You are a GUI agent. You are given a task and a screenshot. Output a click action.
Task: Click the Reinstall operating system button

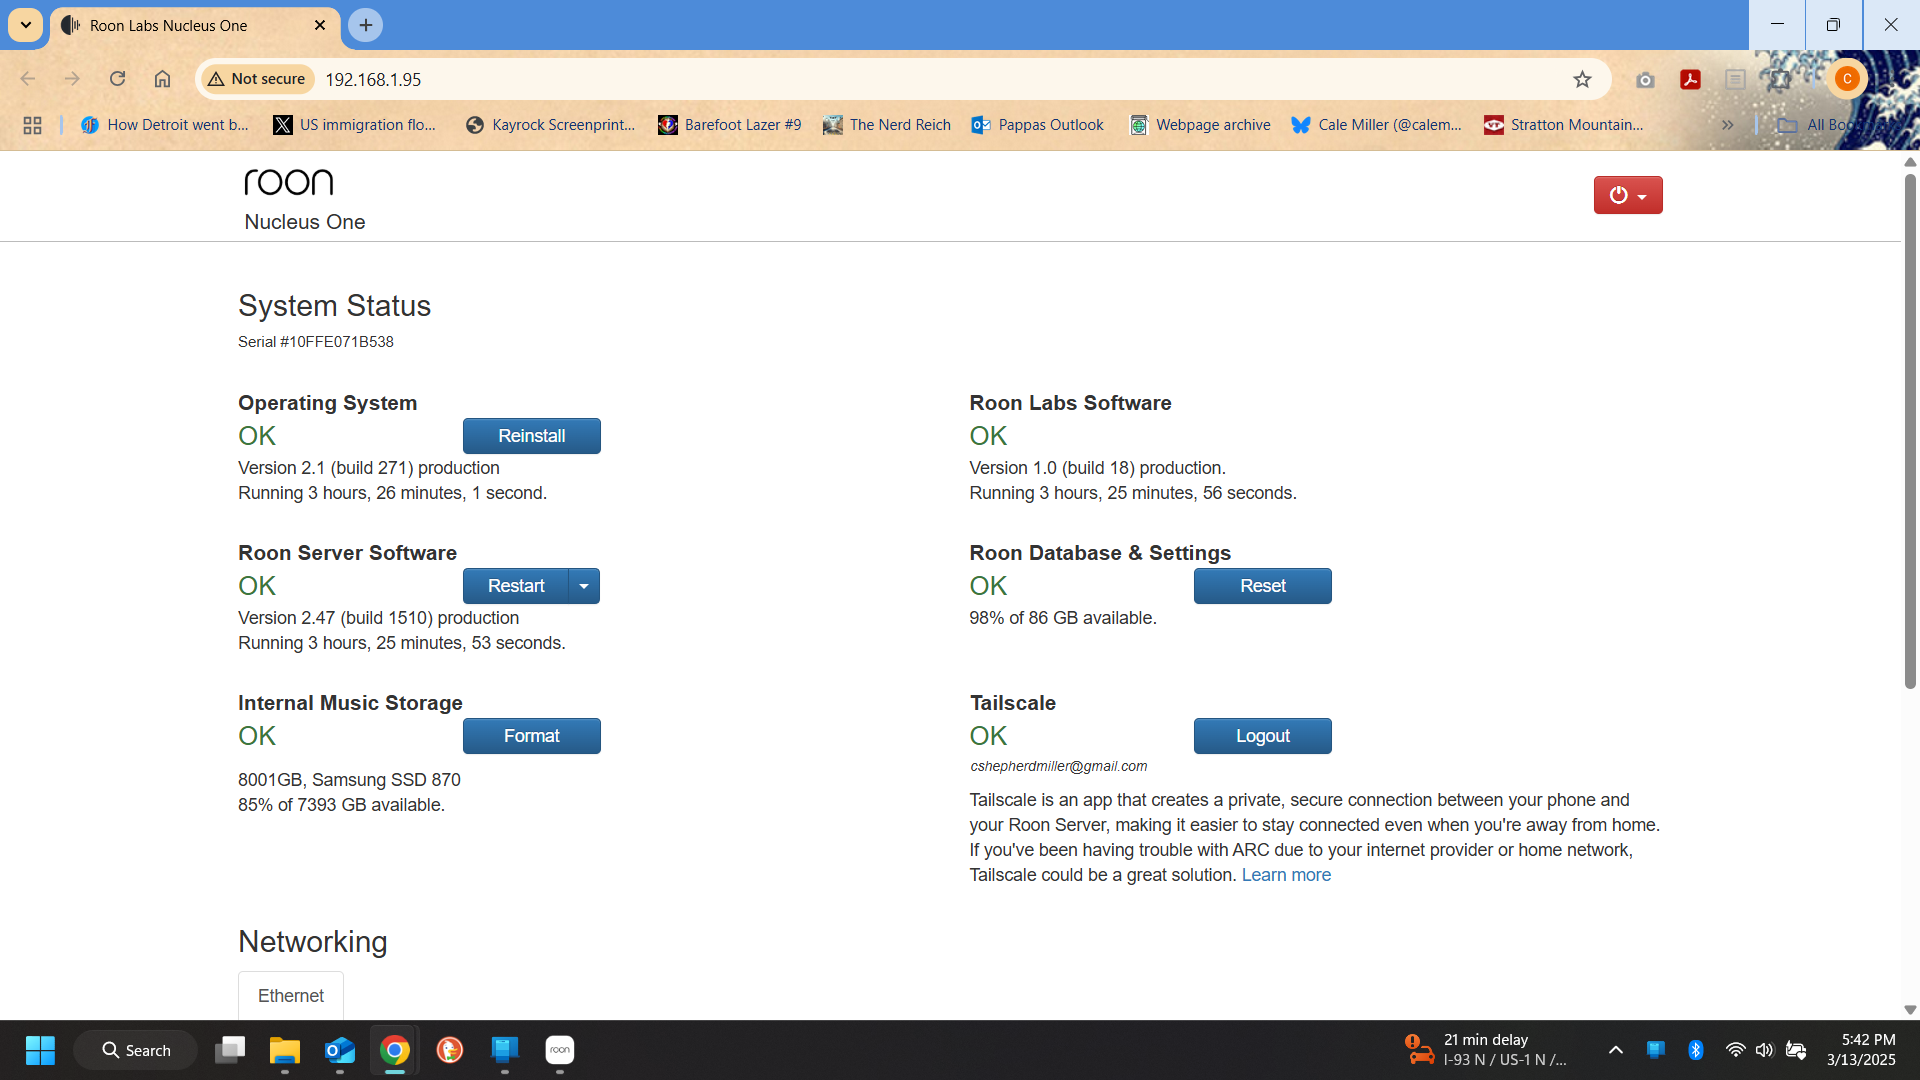pyautogui.click(x=531, y=436)
